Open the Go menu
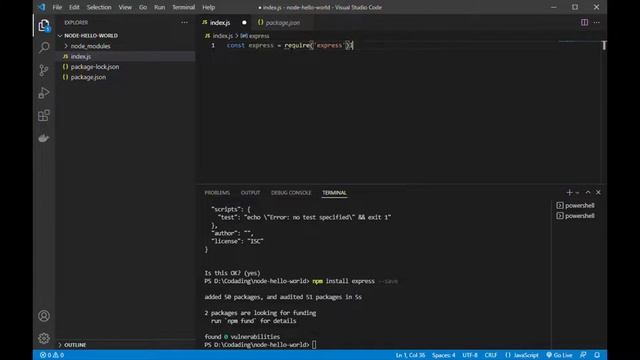Viewport: 640px width, 360px height. (143, 7)
